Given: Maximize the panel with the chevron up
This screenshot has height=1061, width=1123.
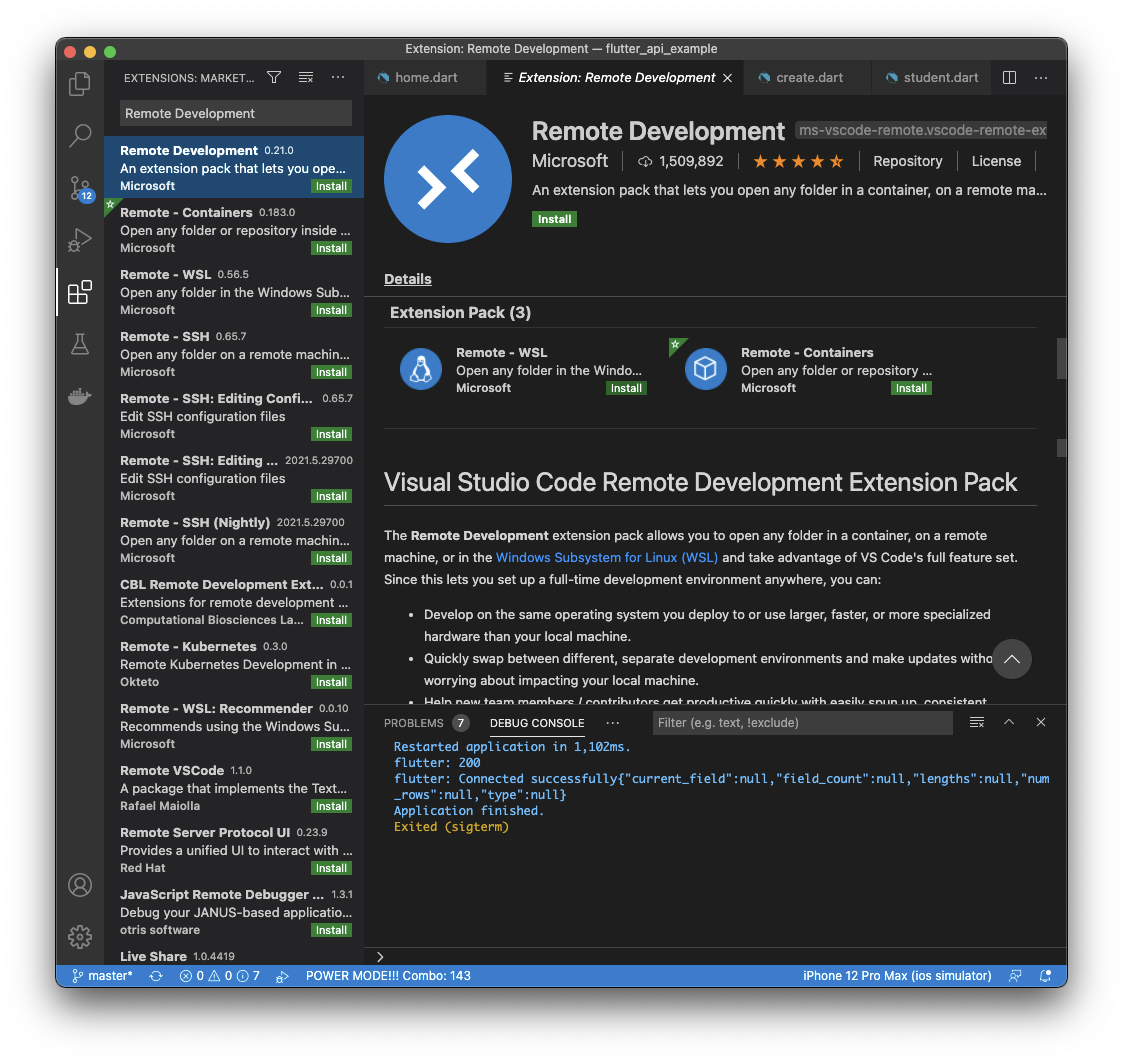Looking at the screenshot, I should coord(1009,722).
